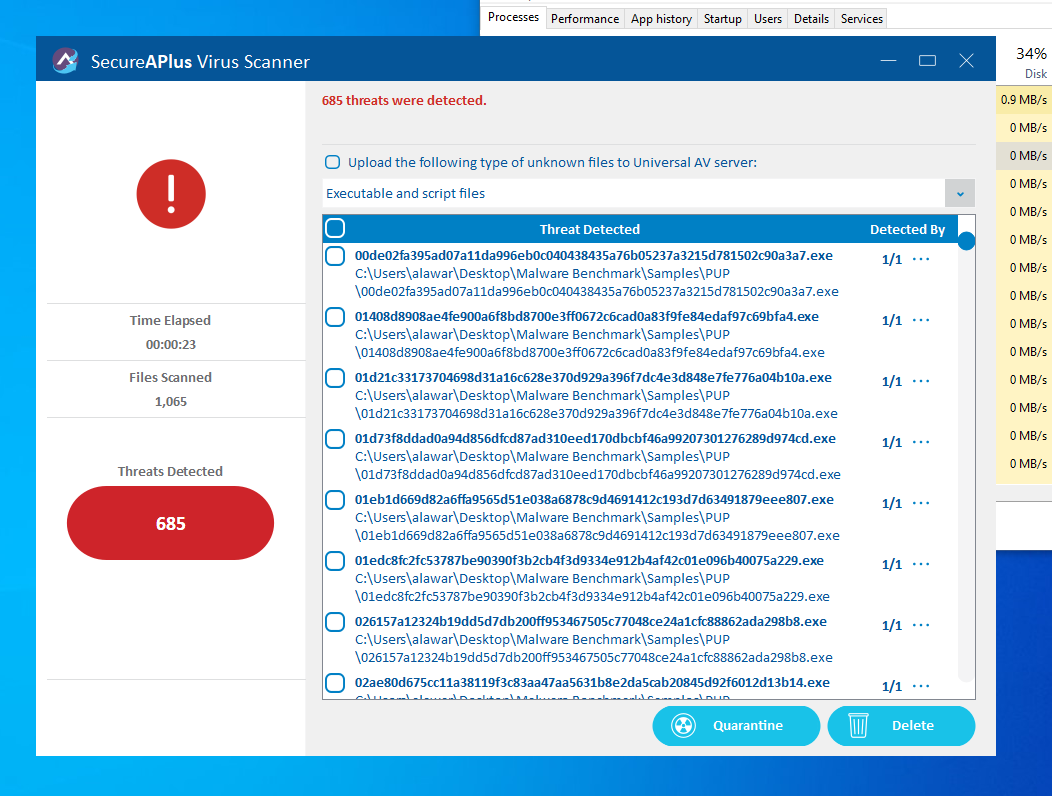
Task: Click the Files Scanned value 1,065
Action: pyautogui.click(x=171, y=402)
